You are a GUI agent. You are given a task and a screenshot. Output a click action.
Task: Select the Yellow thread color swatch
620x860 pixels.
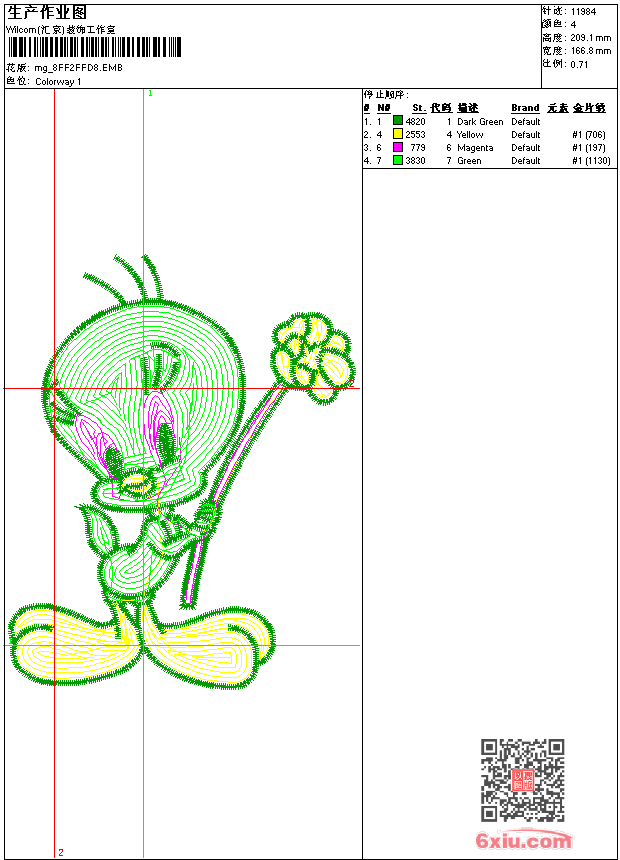[x=397, y=134]
